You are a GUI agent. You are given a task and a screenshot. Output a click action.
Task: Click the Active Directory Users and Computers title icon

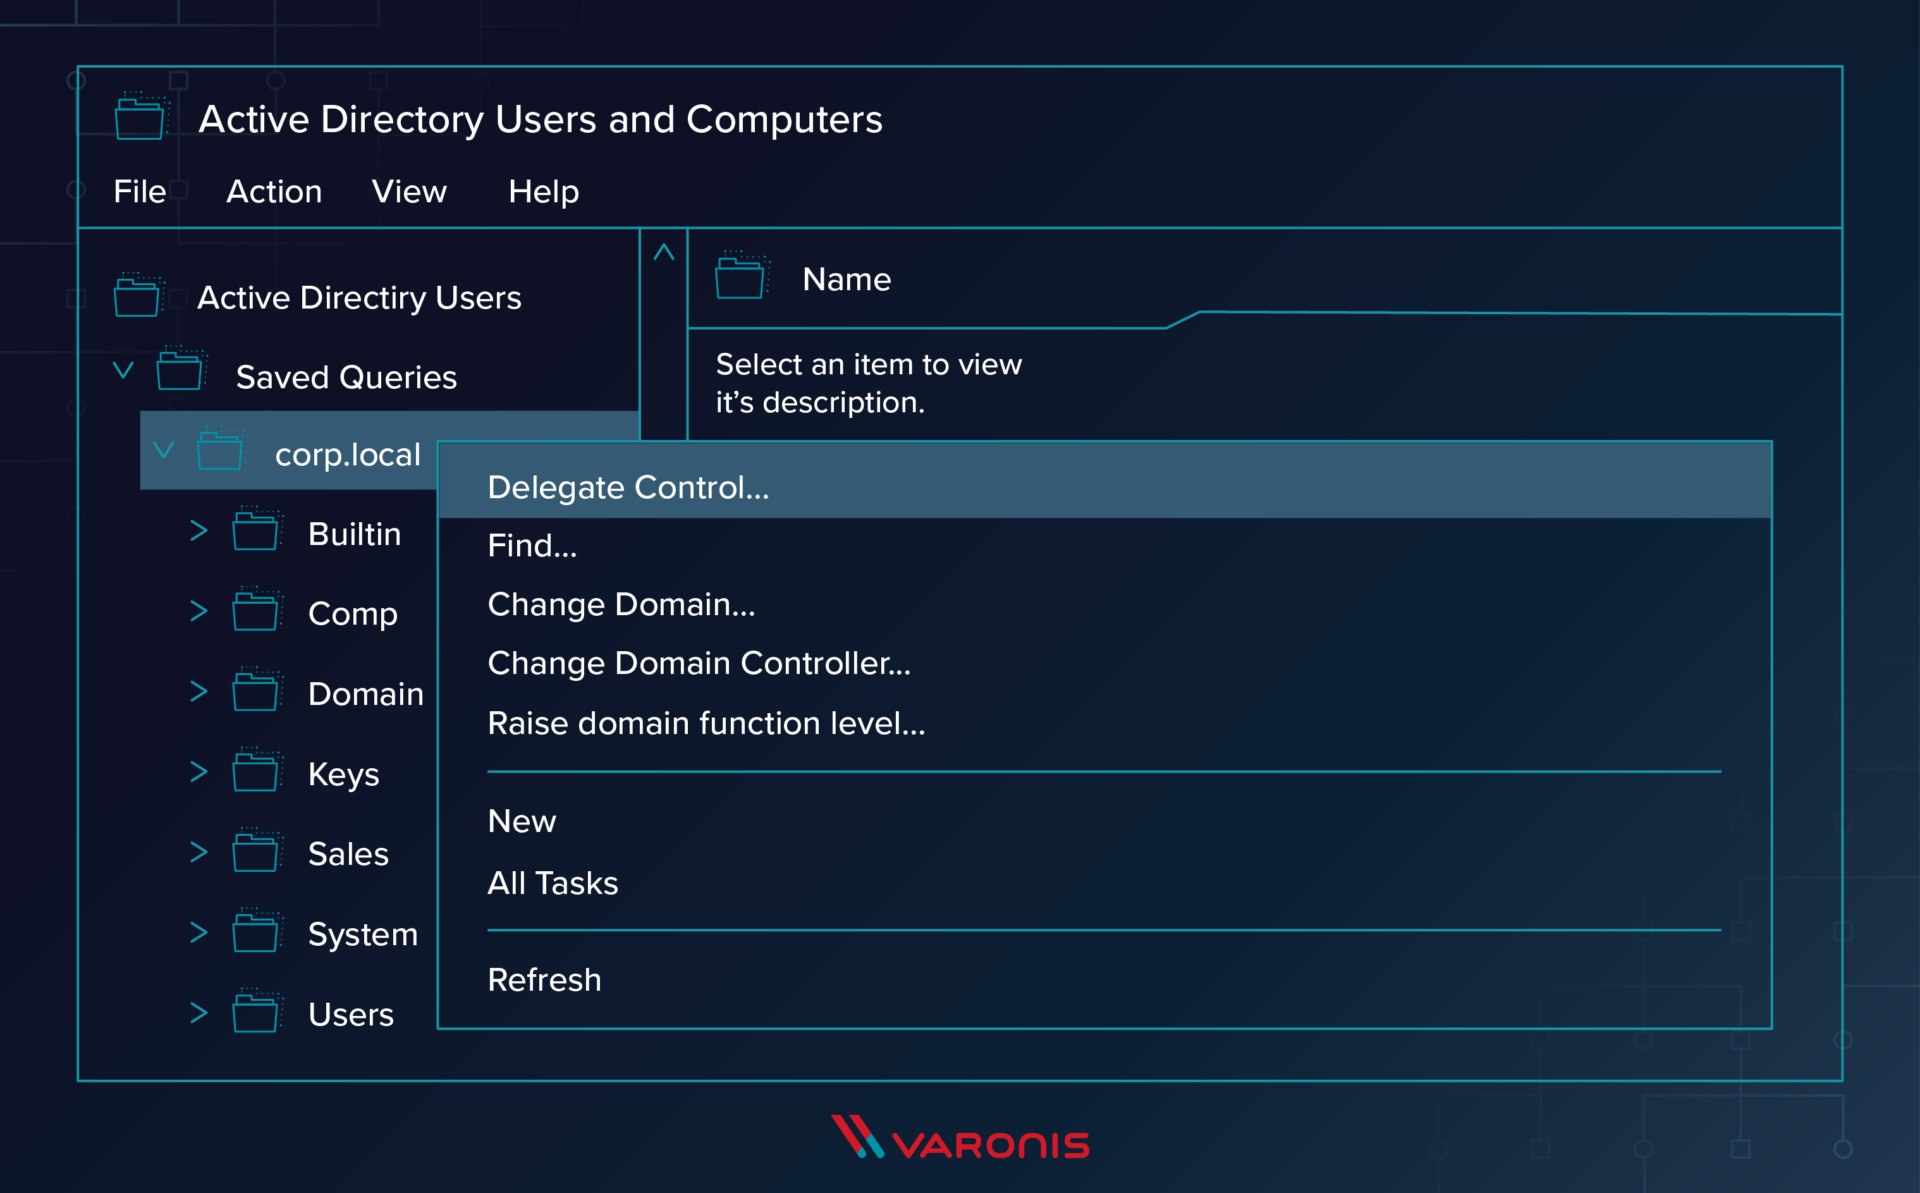click(141, 117)
